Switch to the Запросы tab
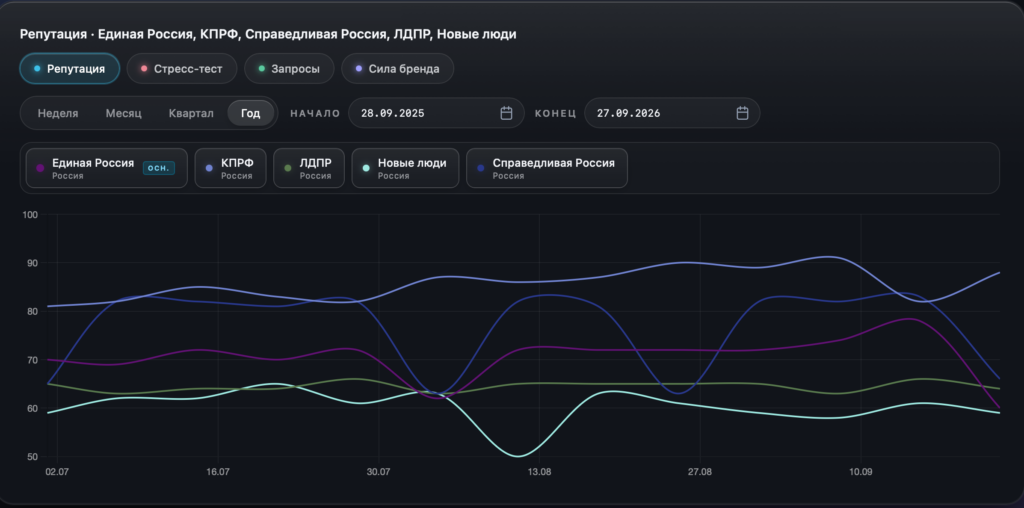This screenshot has width=1024, height=508. pyautogui.click(x=289, y=69)
